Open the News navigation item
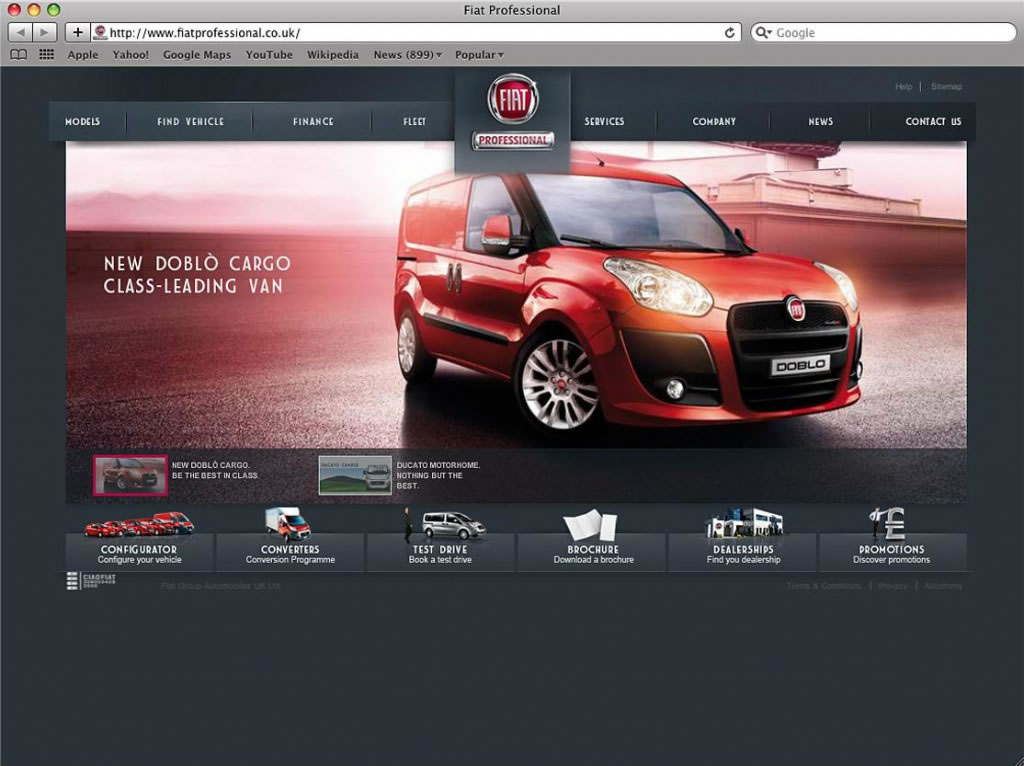Screen dimensions: 1024x766 (821, 121)
